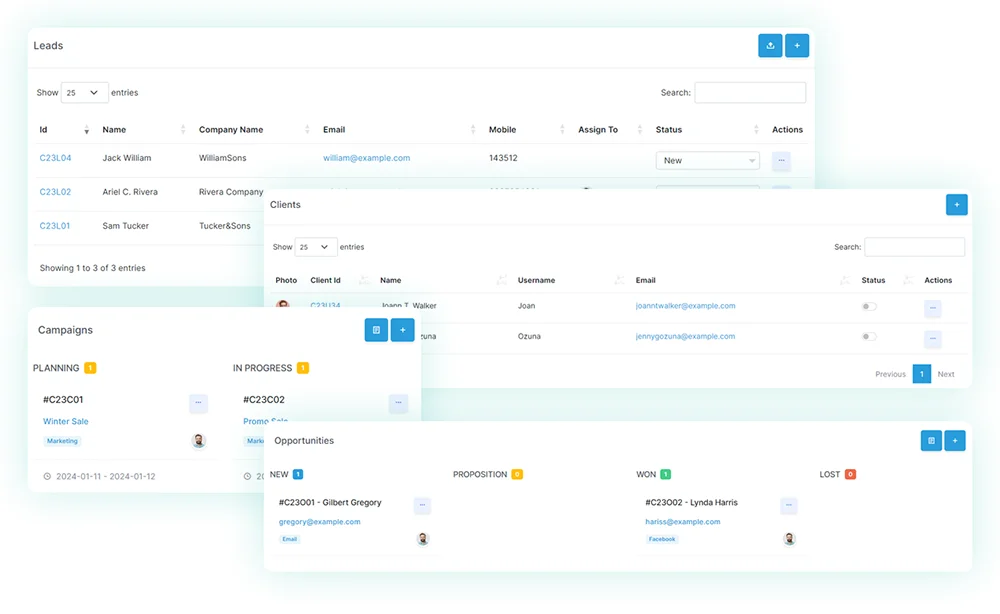The height and width of the screenshot is (614, 1000).
Task: Add a new client with plus icon
Action: 956,205
